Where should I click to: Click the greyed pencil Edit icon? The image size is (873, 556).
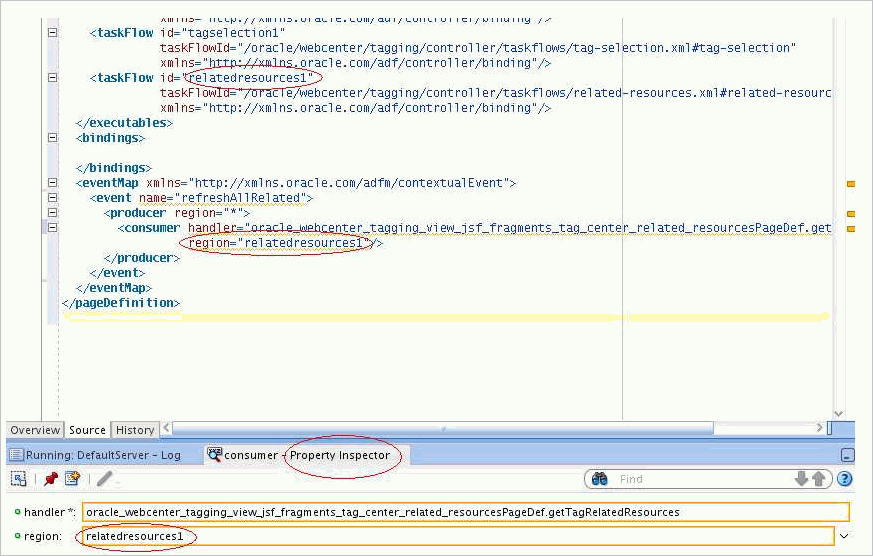pos(104,479)
